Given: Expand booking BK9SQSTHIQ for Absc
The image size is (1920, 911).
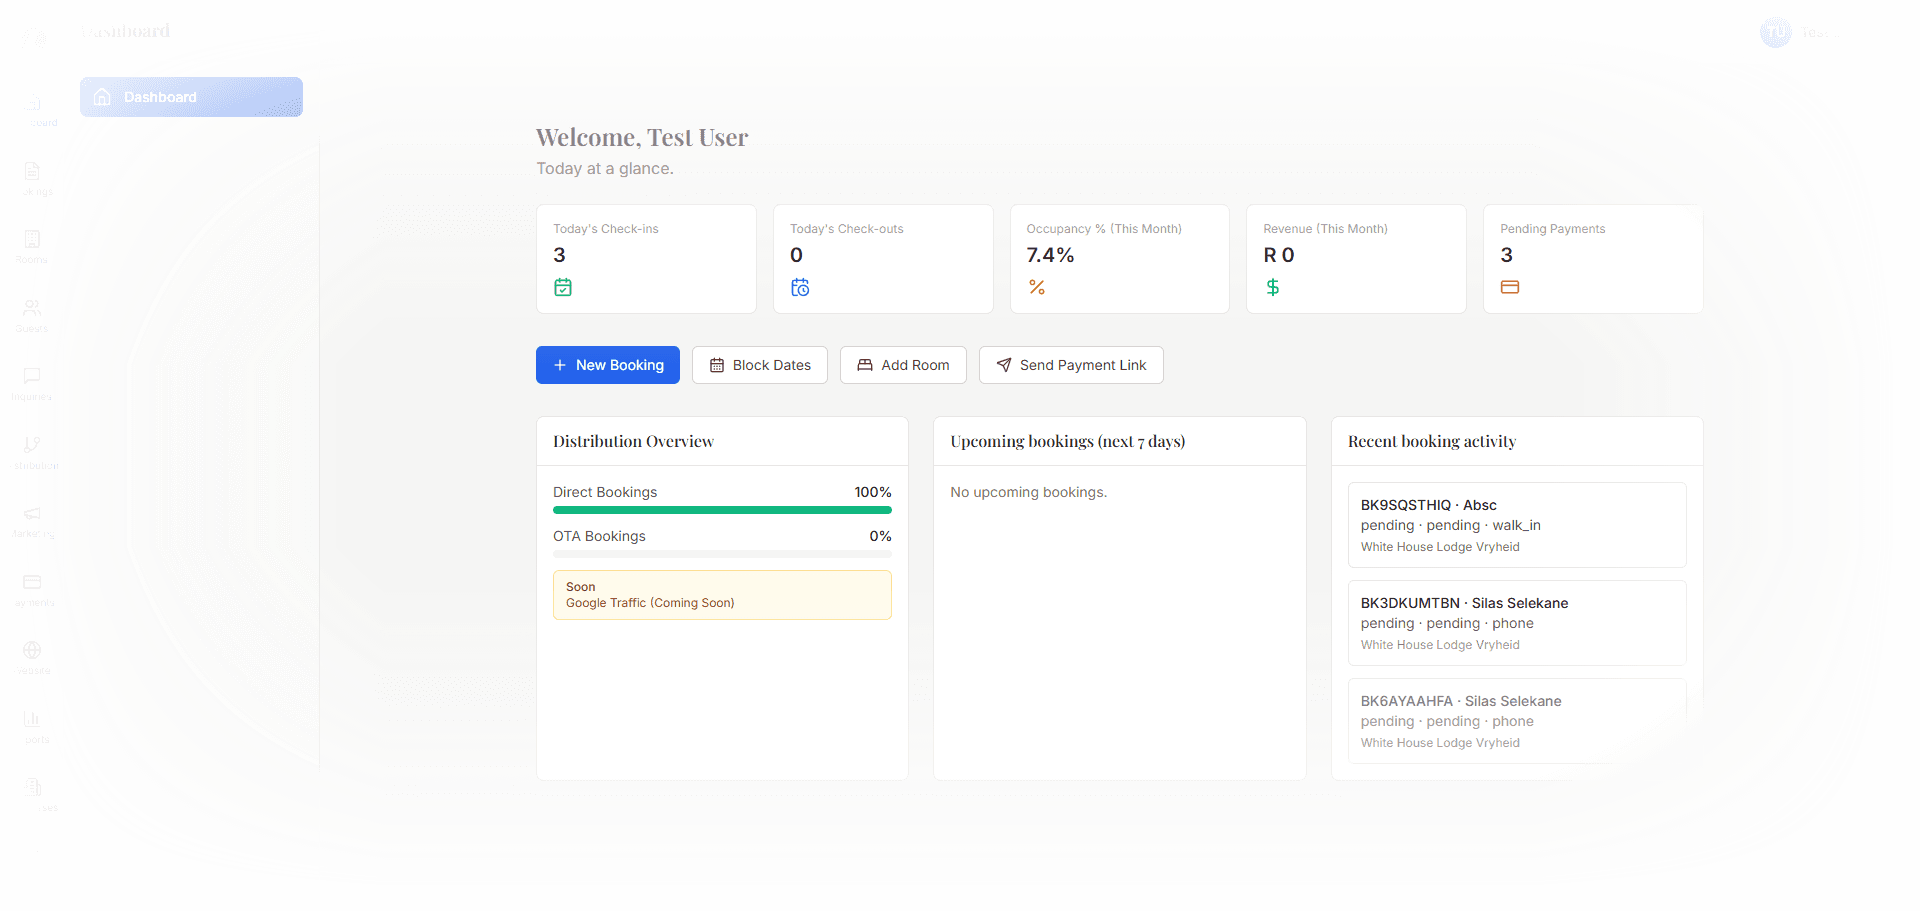Looking at the screenshot, I should coord(1516,524).
